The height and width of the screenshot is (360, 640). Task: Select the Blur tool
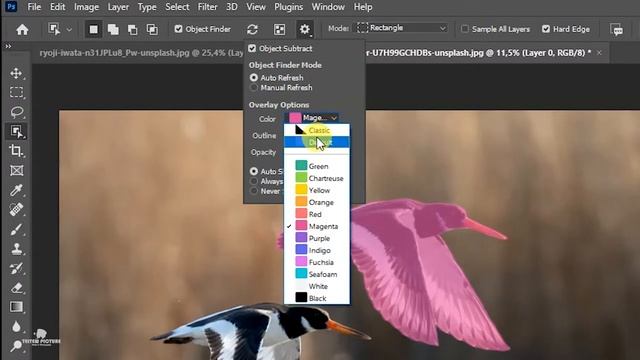[x=16, y=327]
